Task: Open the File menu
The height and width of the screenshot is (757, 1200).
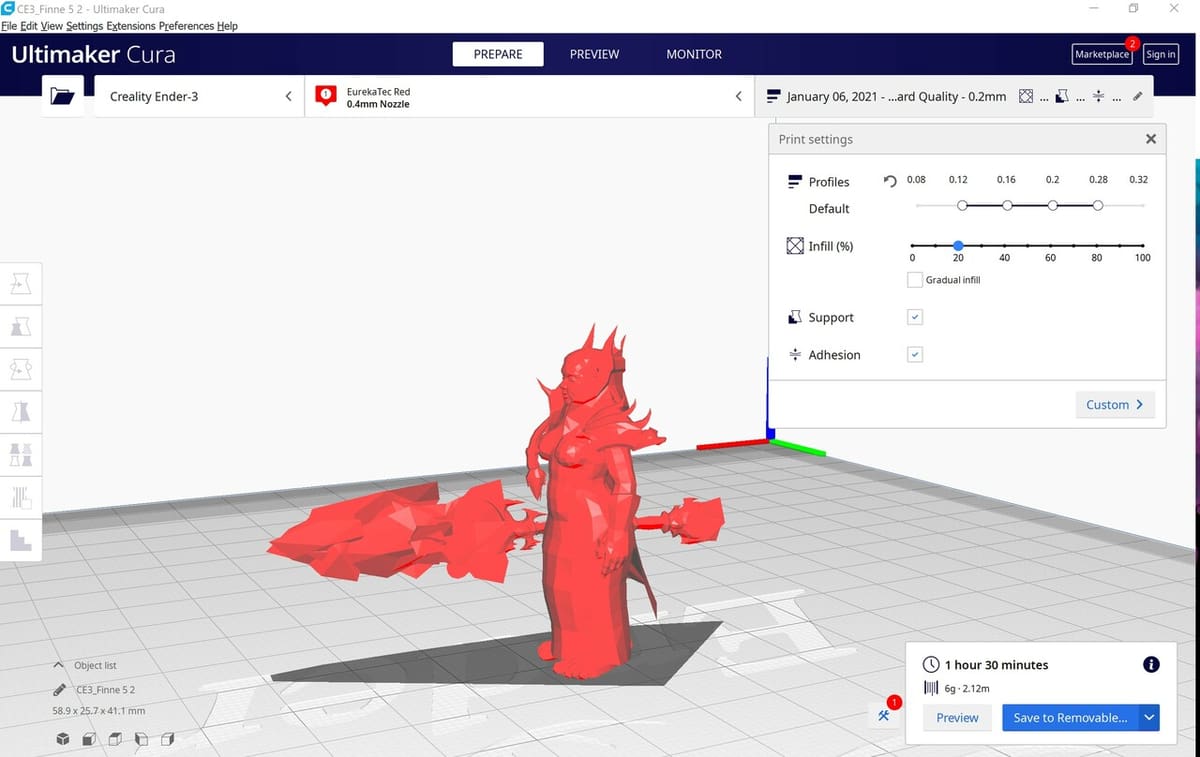Action: pos(10,26)
